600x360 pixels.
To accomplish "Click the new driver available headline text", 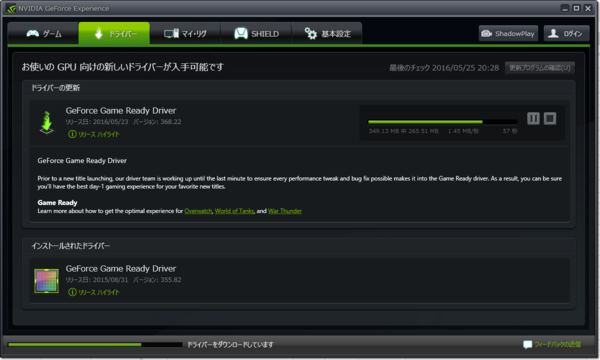I will (x=122, y=67).
